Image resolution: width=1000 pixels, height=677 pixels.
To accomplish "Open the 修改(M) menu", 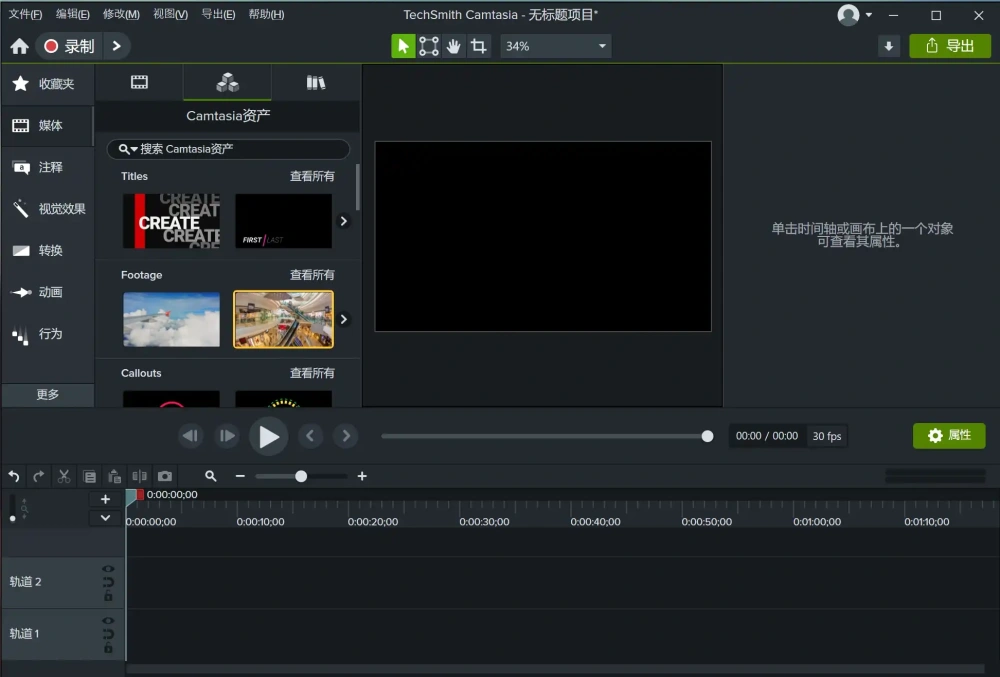I will 121,14.
